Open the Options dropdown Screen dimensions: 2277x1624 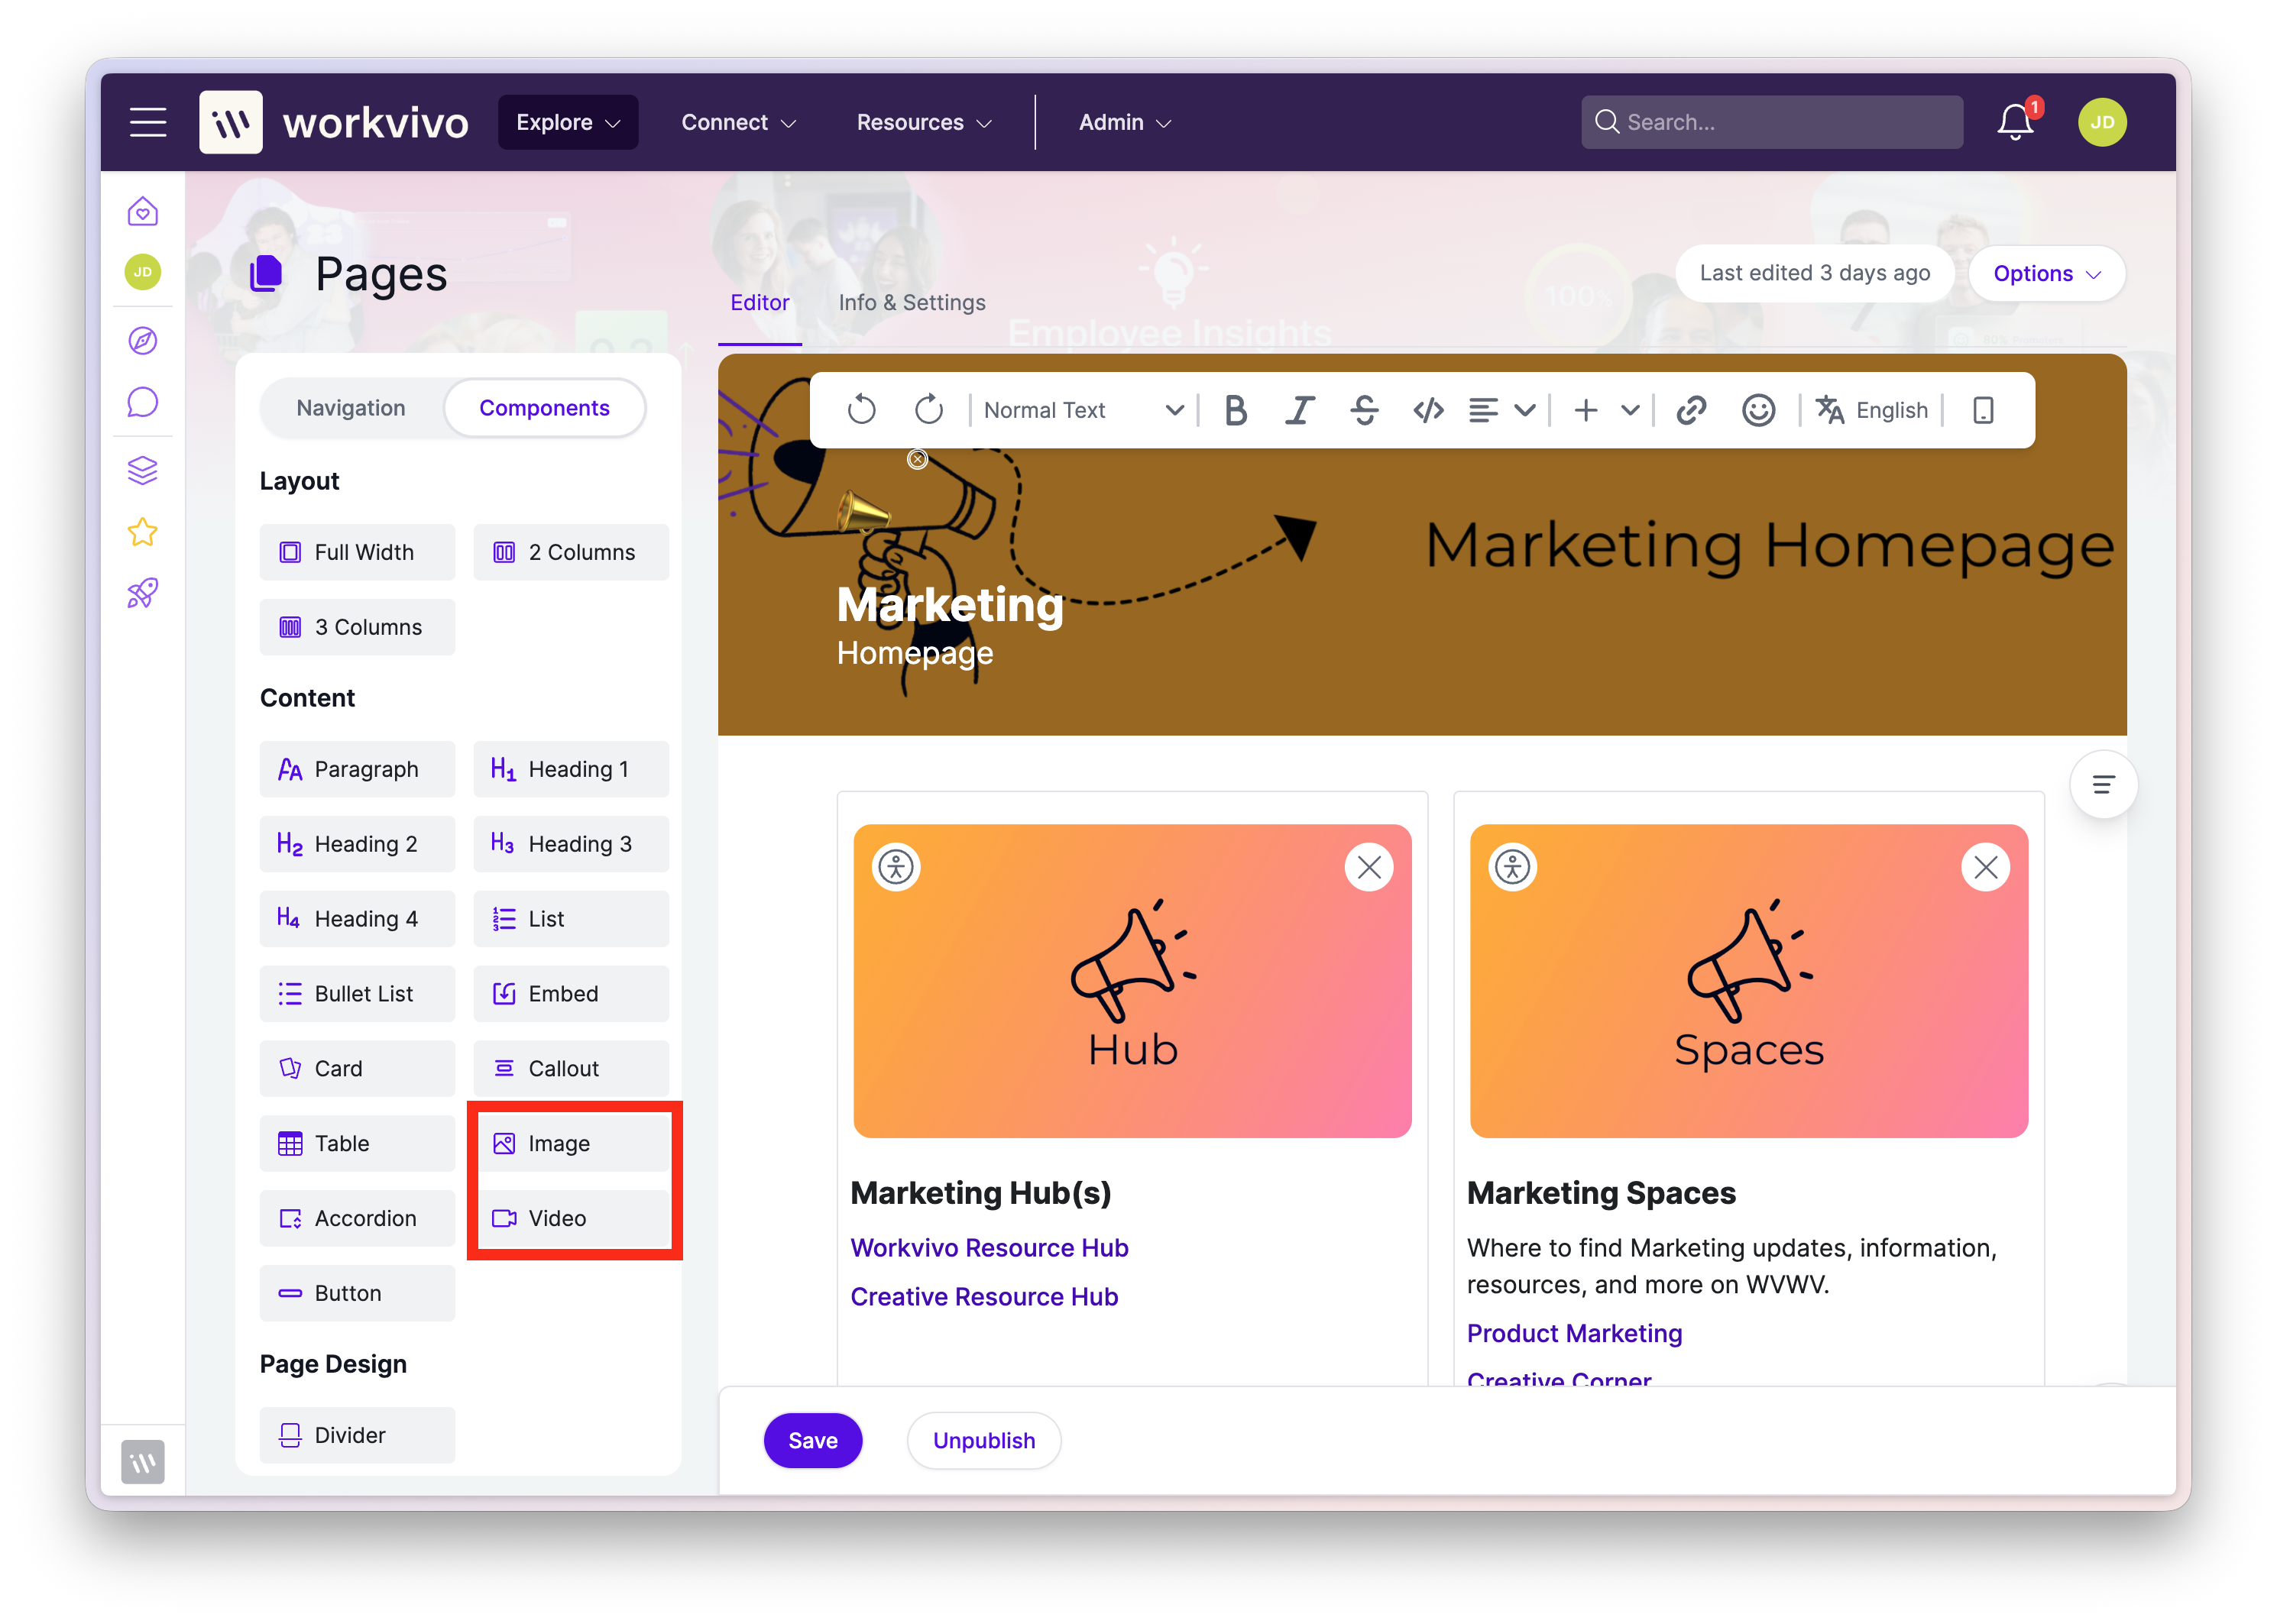pos(2046,273)
